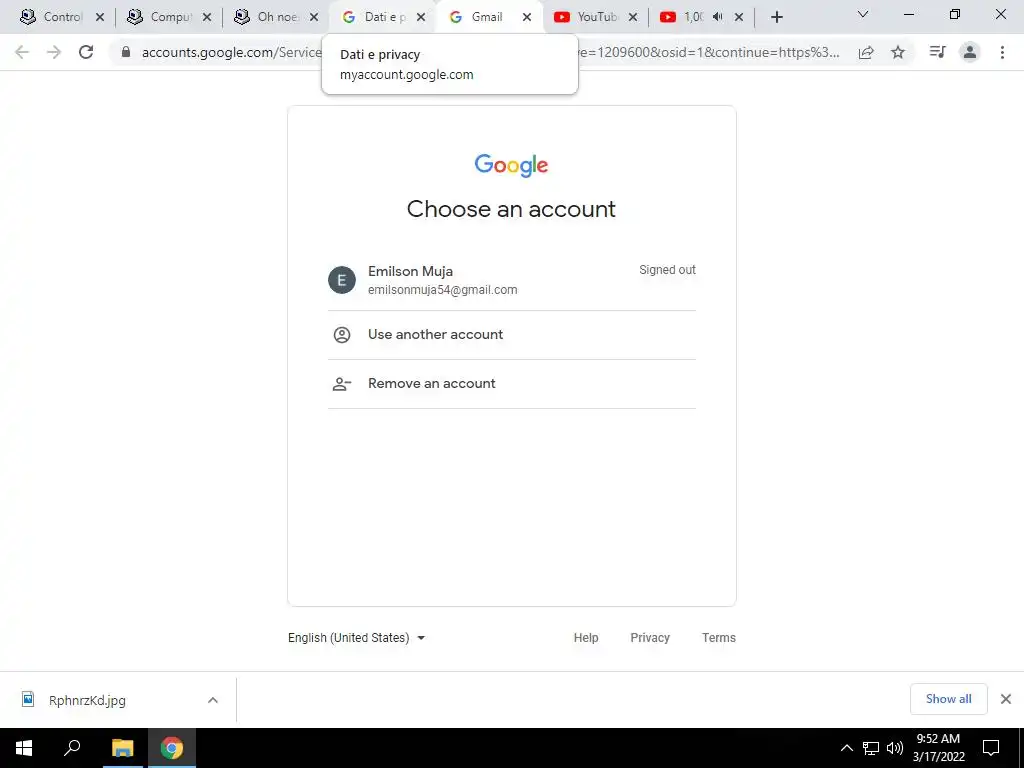Mute the audio-playing YouTube tab speaker icon
Image resolution: width=1024 pixels, height=768 pixels.
coord(717,17)
